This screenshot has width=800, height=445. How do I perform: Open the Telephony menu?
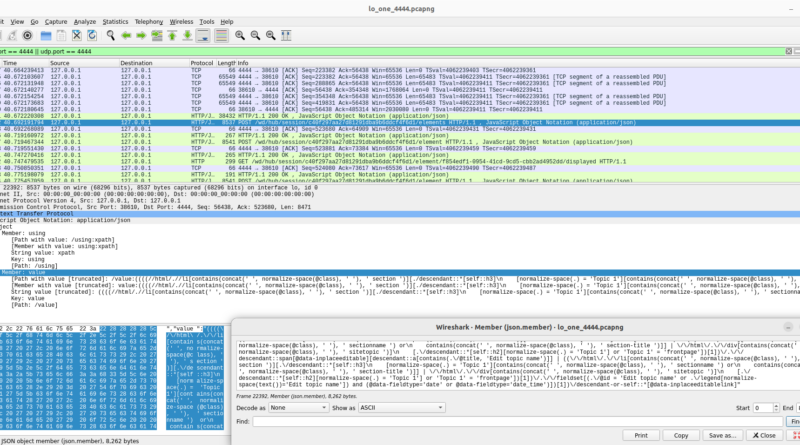coord(148,21)
